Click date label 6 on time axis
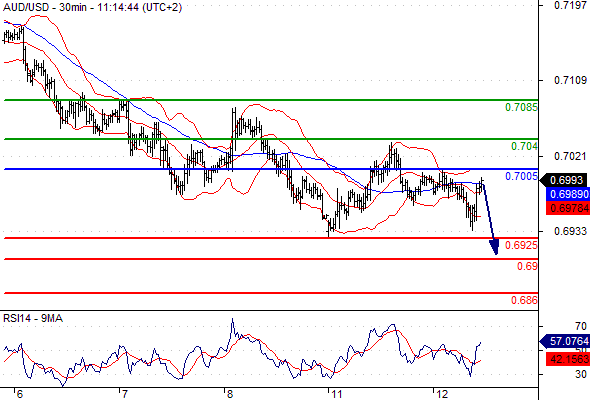This screenshot has width=590, height=400. point(20,394)
